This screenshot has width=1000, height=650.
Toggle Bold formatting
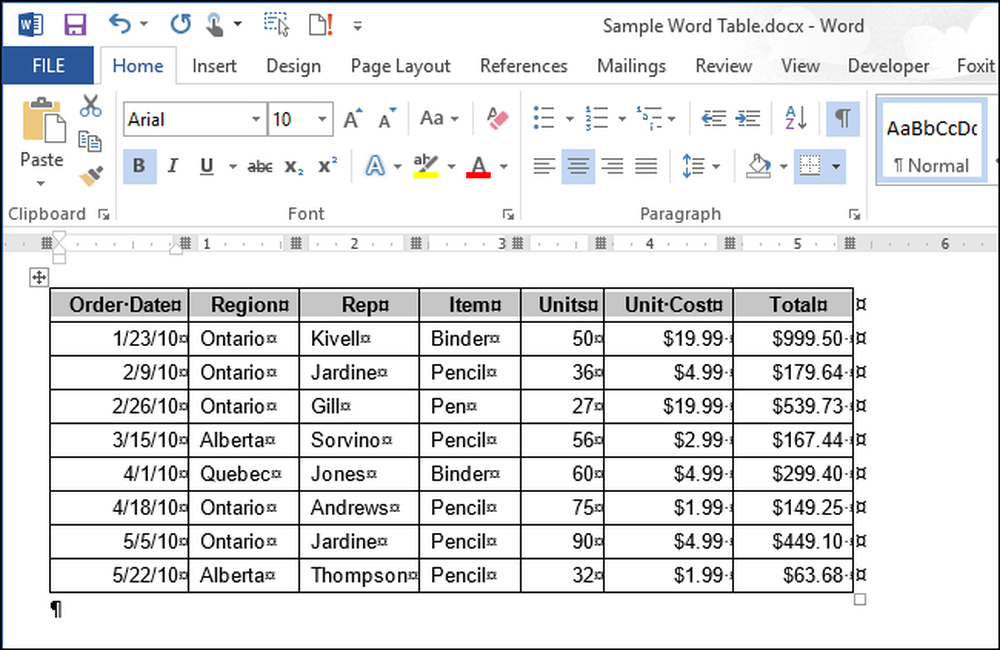tap(139, 166)
